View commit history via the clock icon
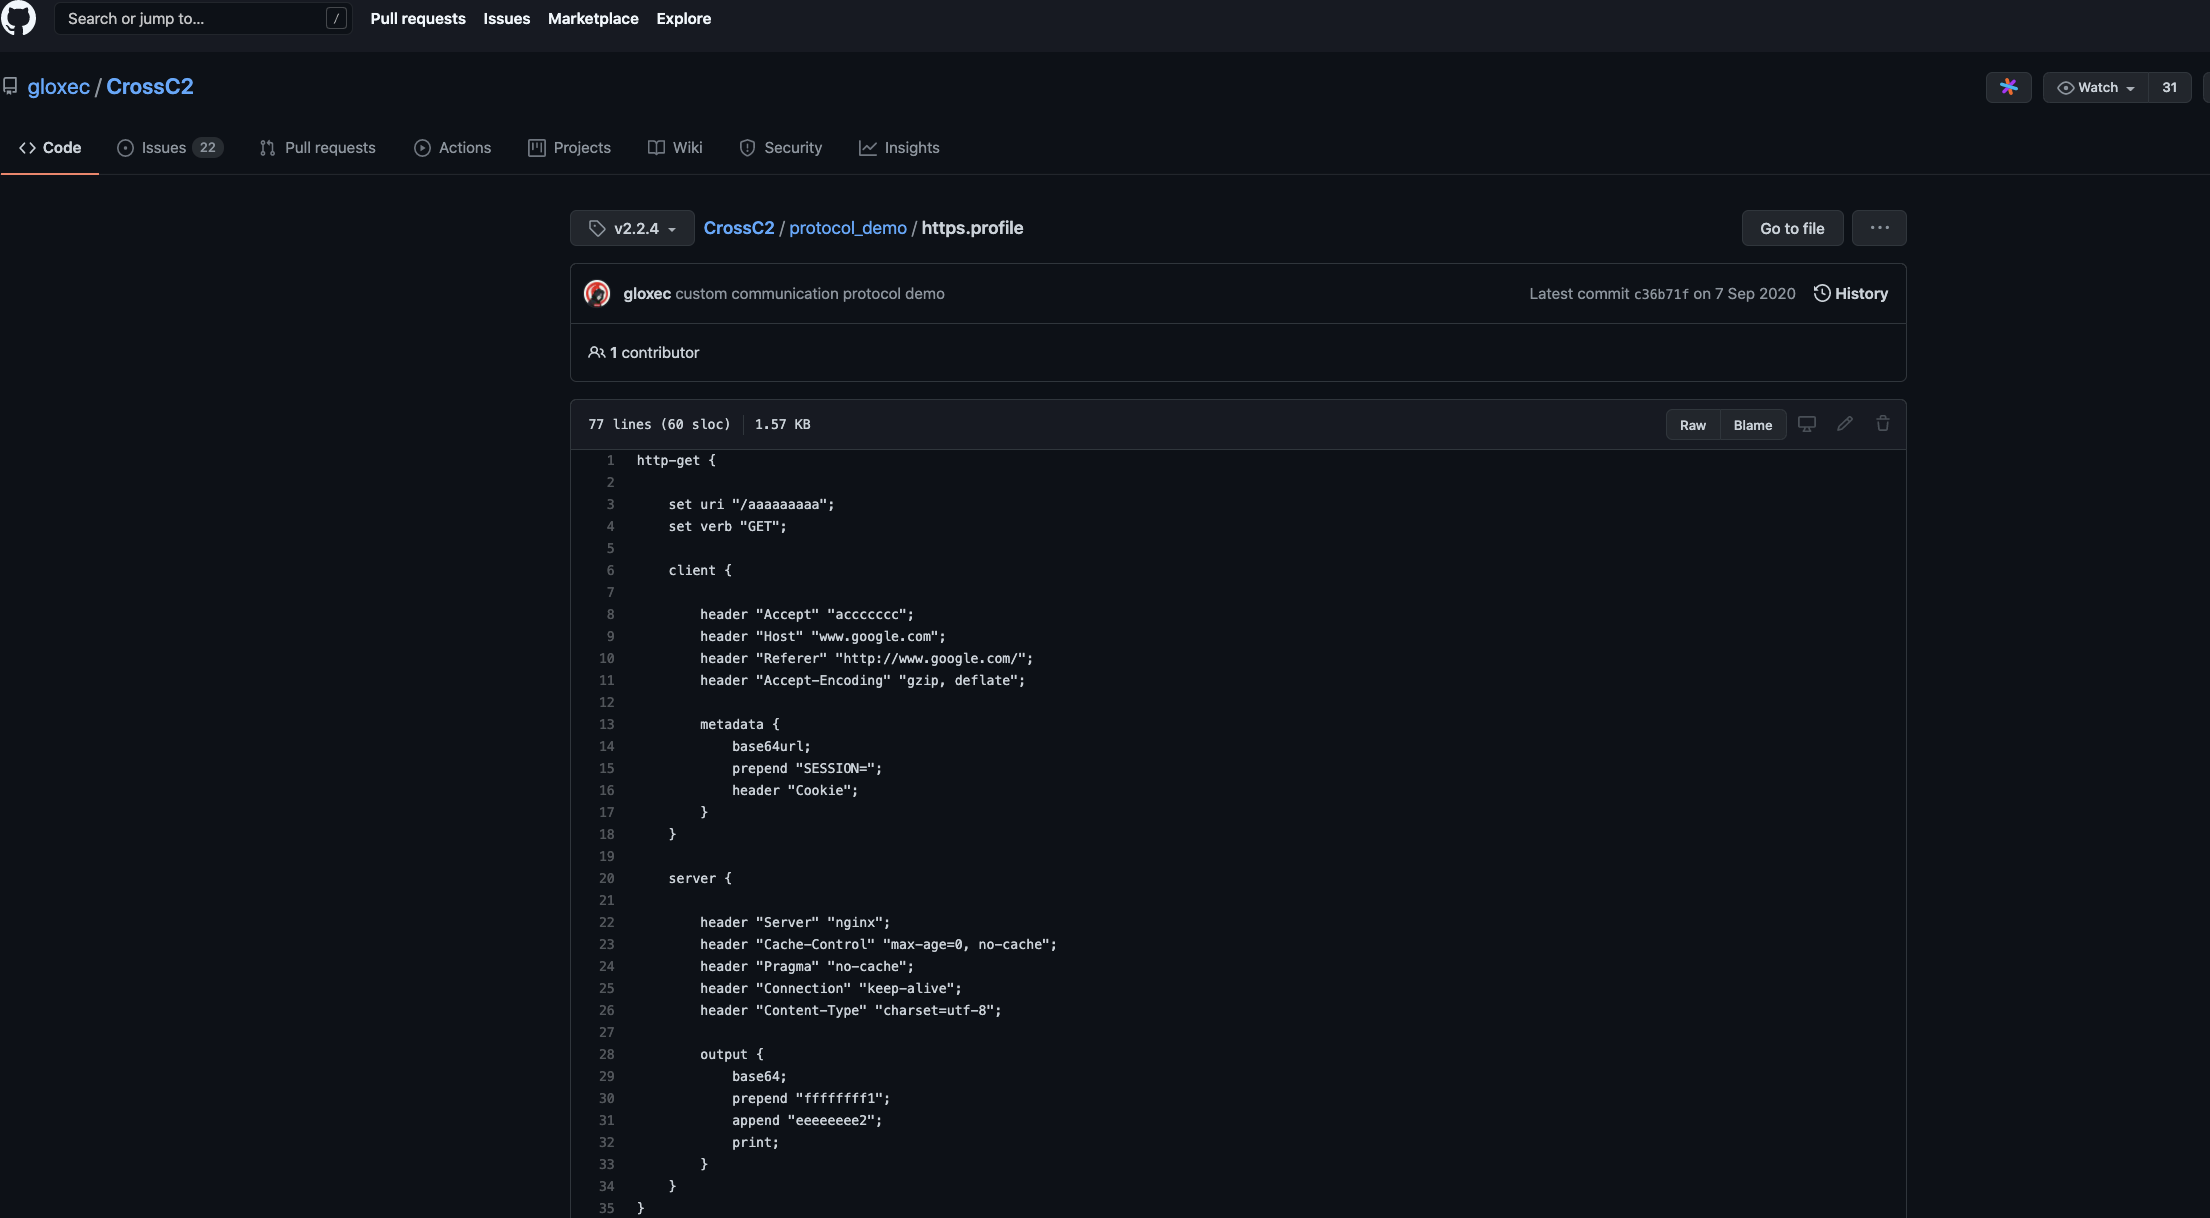The height and width of the screenshot is (1218, 2210). pos(1822,293)
